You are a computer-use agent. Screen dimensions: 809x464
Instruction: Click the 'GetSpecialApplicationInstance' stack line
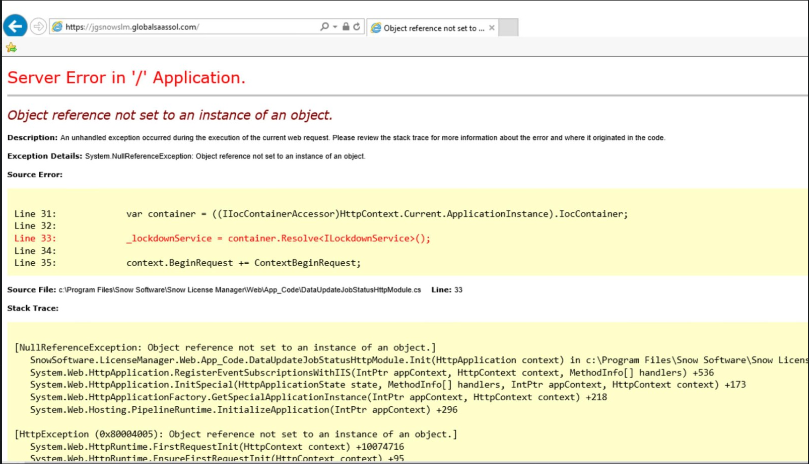point(318,397)
